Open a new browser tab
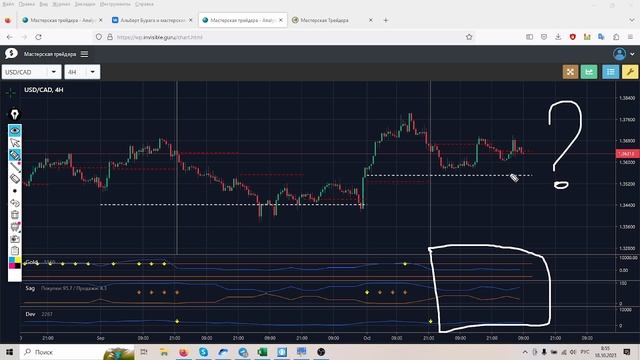The height and width of the screenshot is (360, 640). [x=386, y=20]
